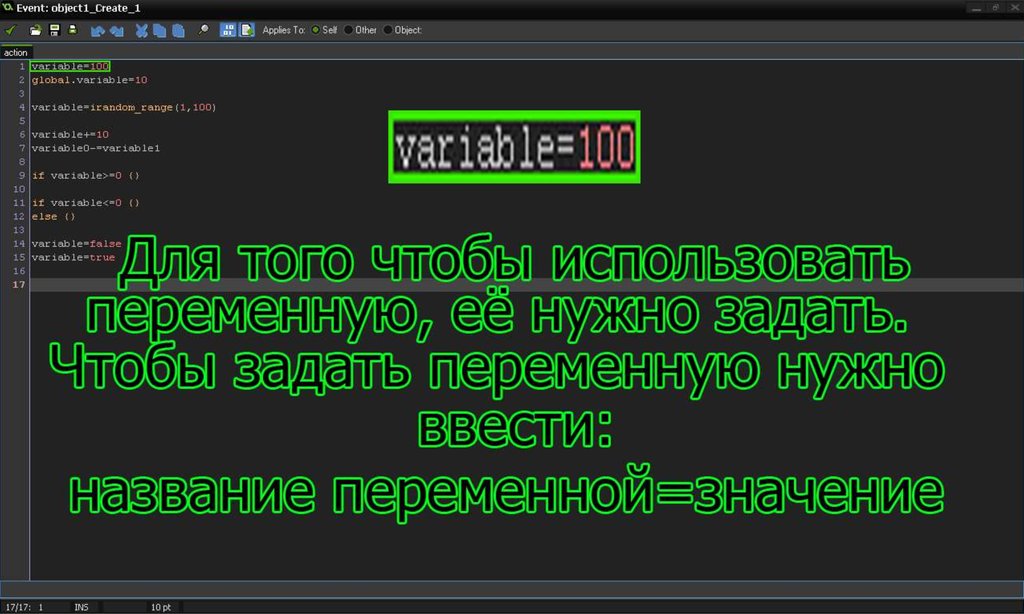Toggle the blue document toolbar button

point(246,30)
